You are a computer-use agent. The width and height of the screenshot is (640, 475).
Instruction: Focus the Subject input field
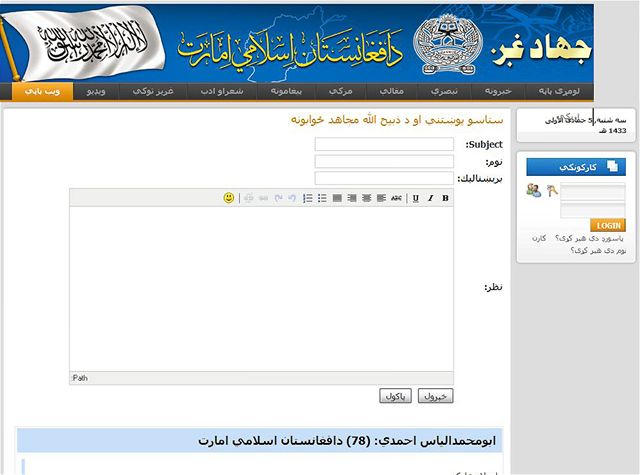pyautogui.click(x=384, y=144)
